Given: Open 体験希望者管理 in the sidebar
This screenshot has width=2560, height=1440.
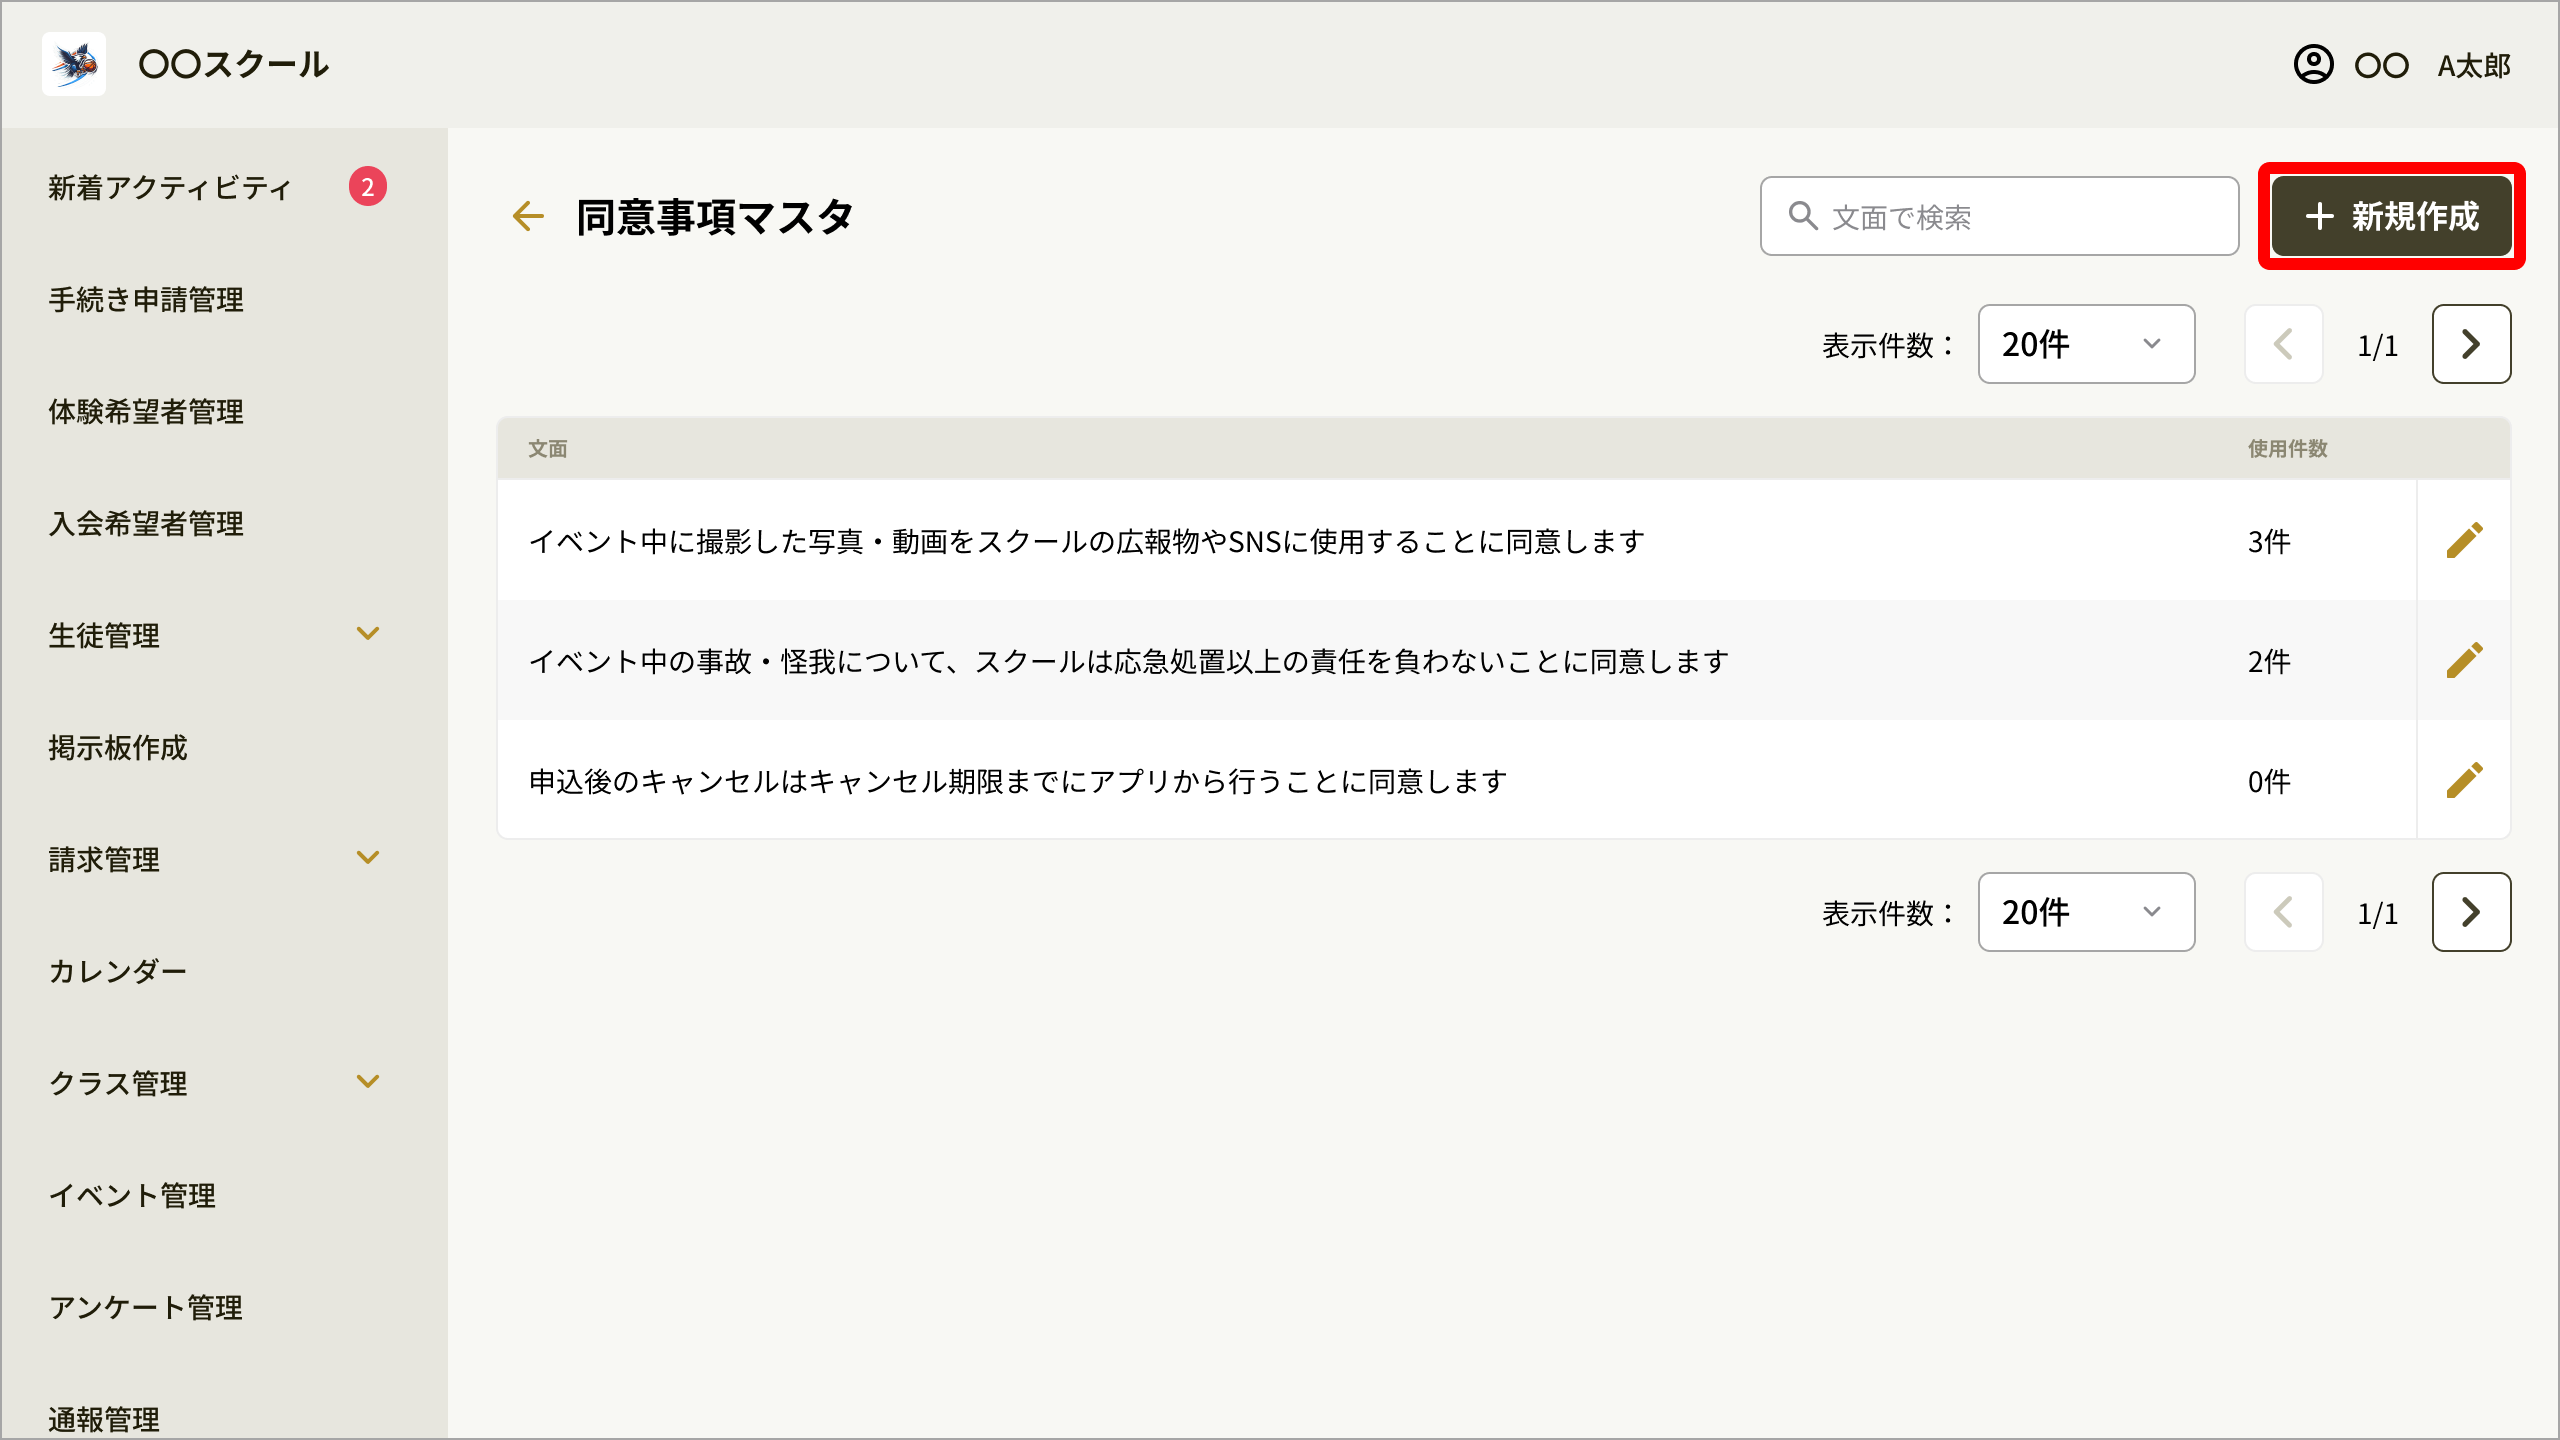Looking at the screenshot, I should 146,412.
